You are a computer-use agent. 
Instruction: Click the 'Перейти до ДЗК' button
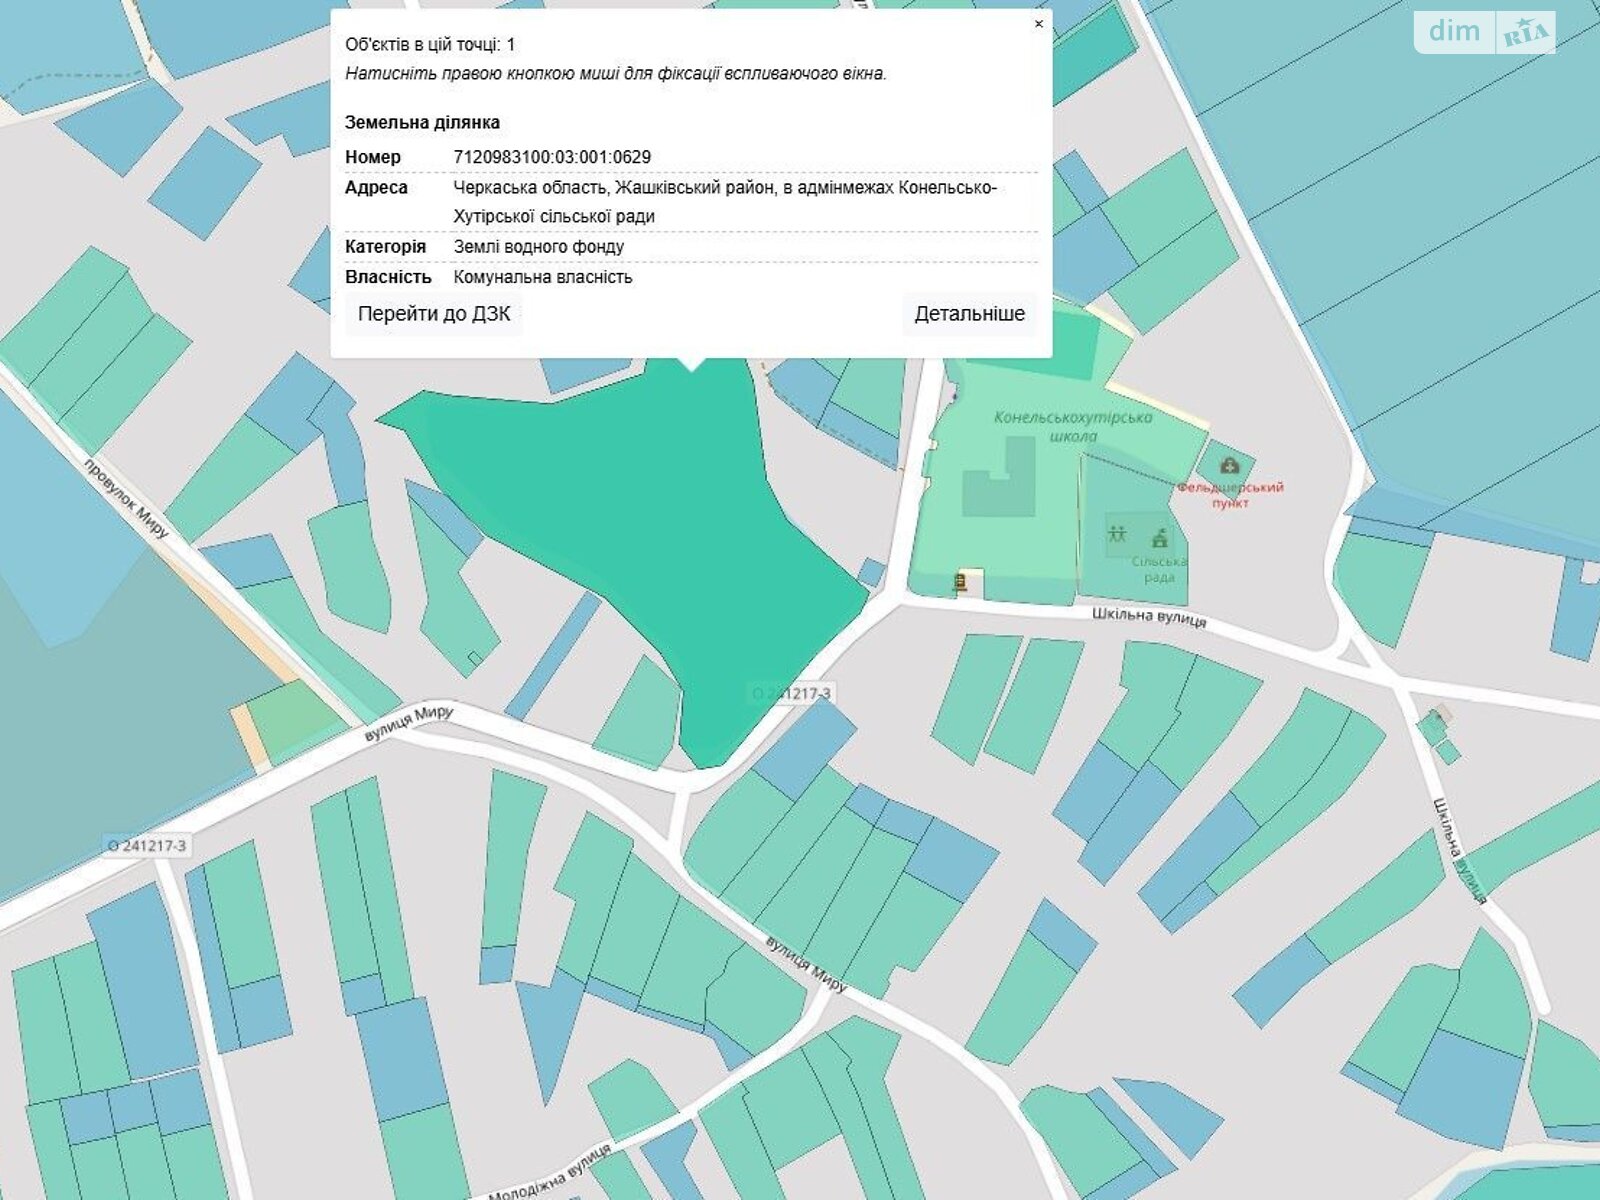click(434, 314)
